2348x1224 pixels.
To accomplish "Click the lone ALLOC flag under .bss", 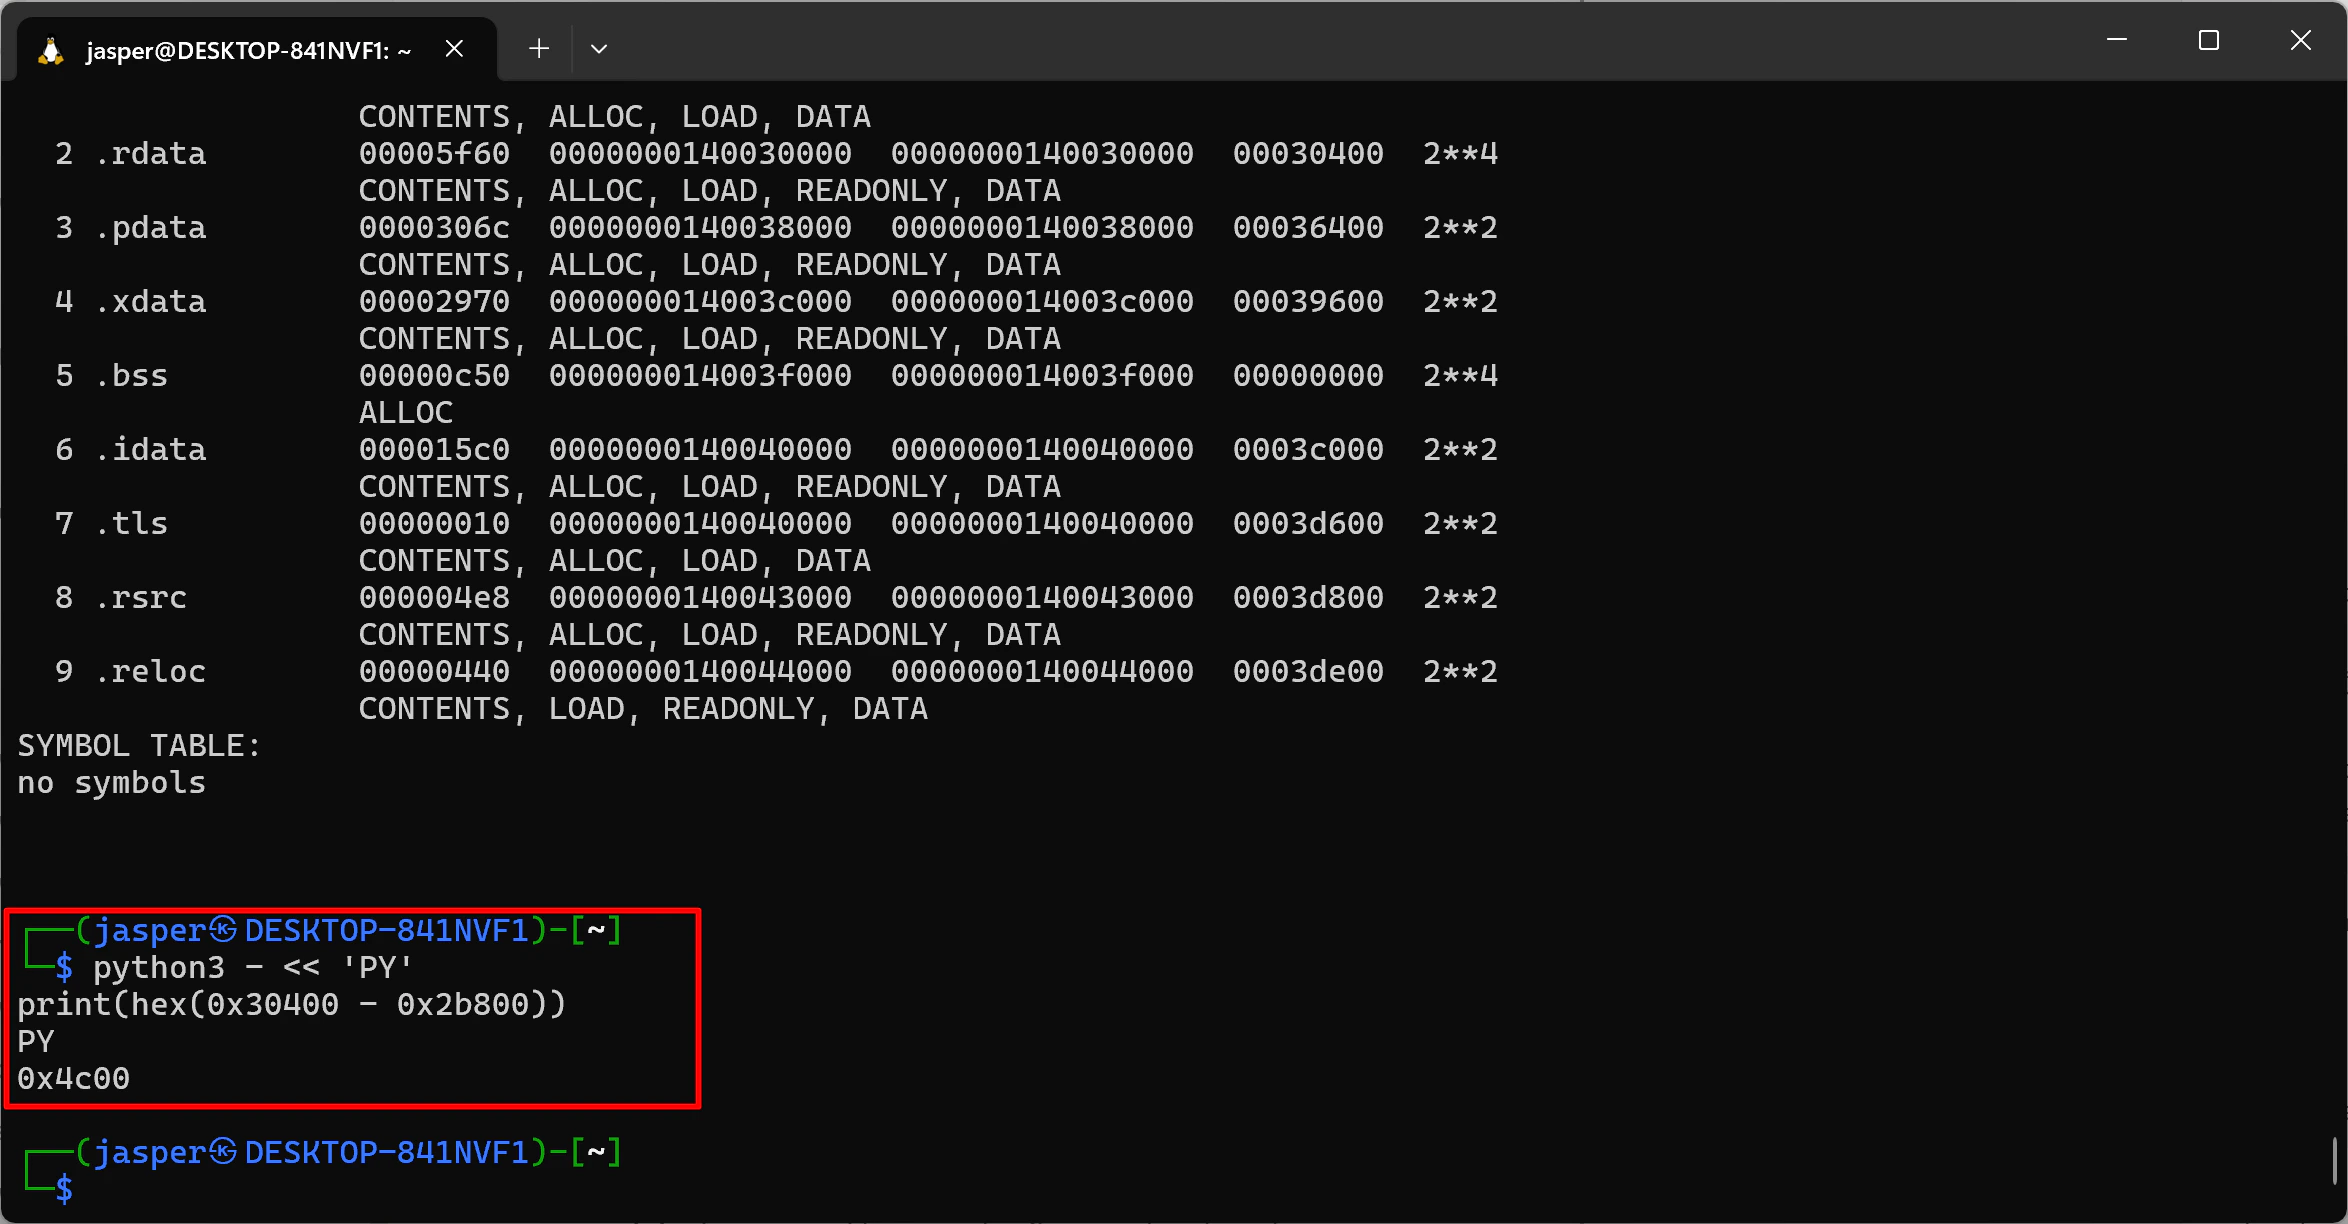I will (406, 413).
